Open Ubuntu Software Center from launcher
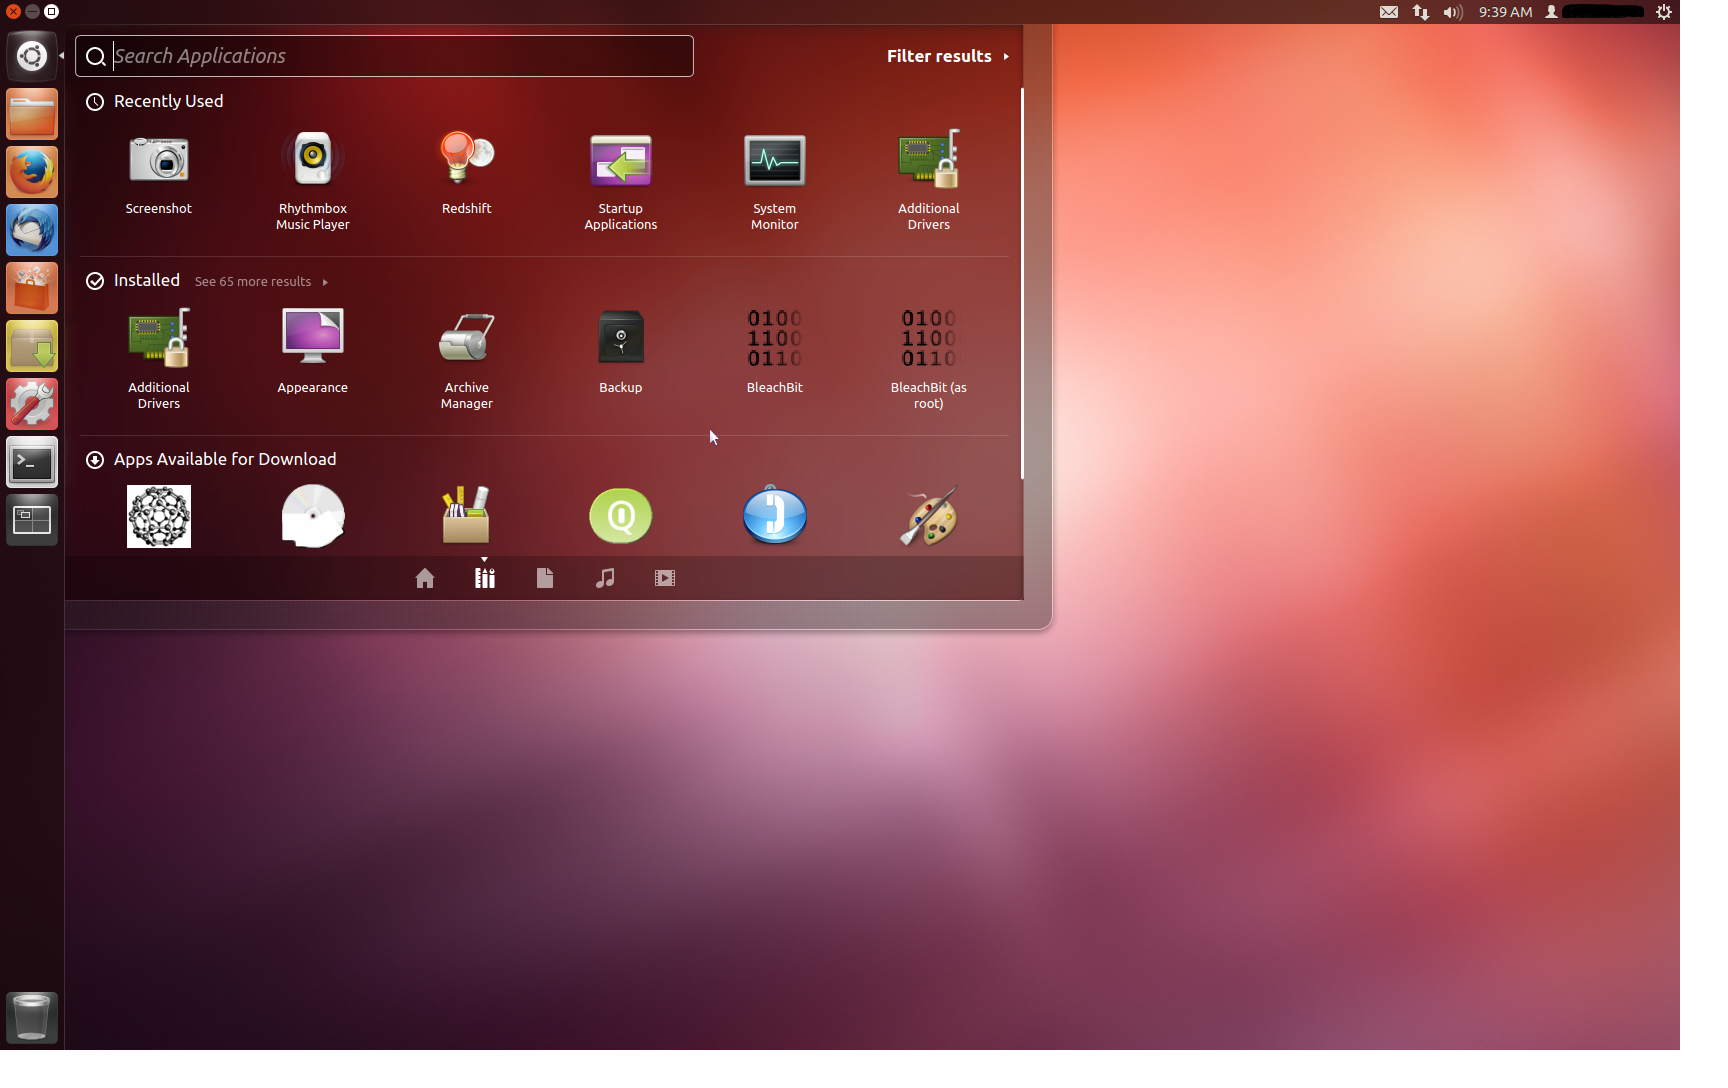 (32, 288)
